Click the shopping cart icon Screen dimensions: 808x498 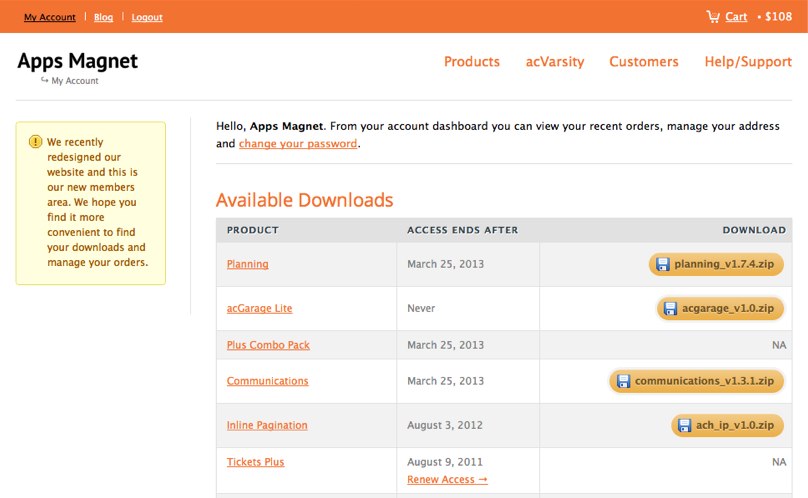coord(713,16)
